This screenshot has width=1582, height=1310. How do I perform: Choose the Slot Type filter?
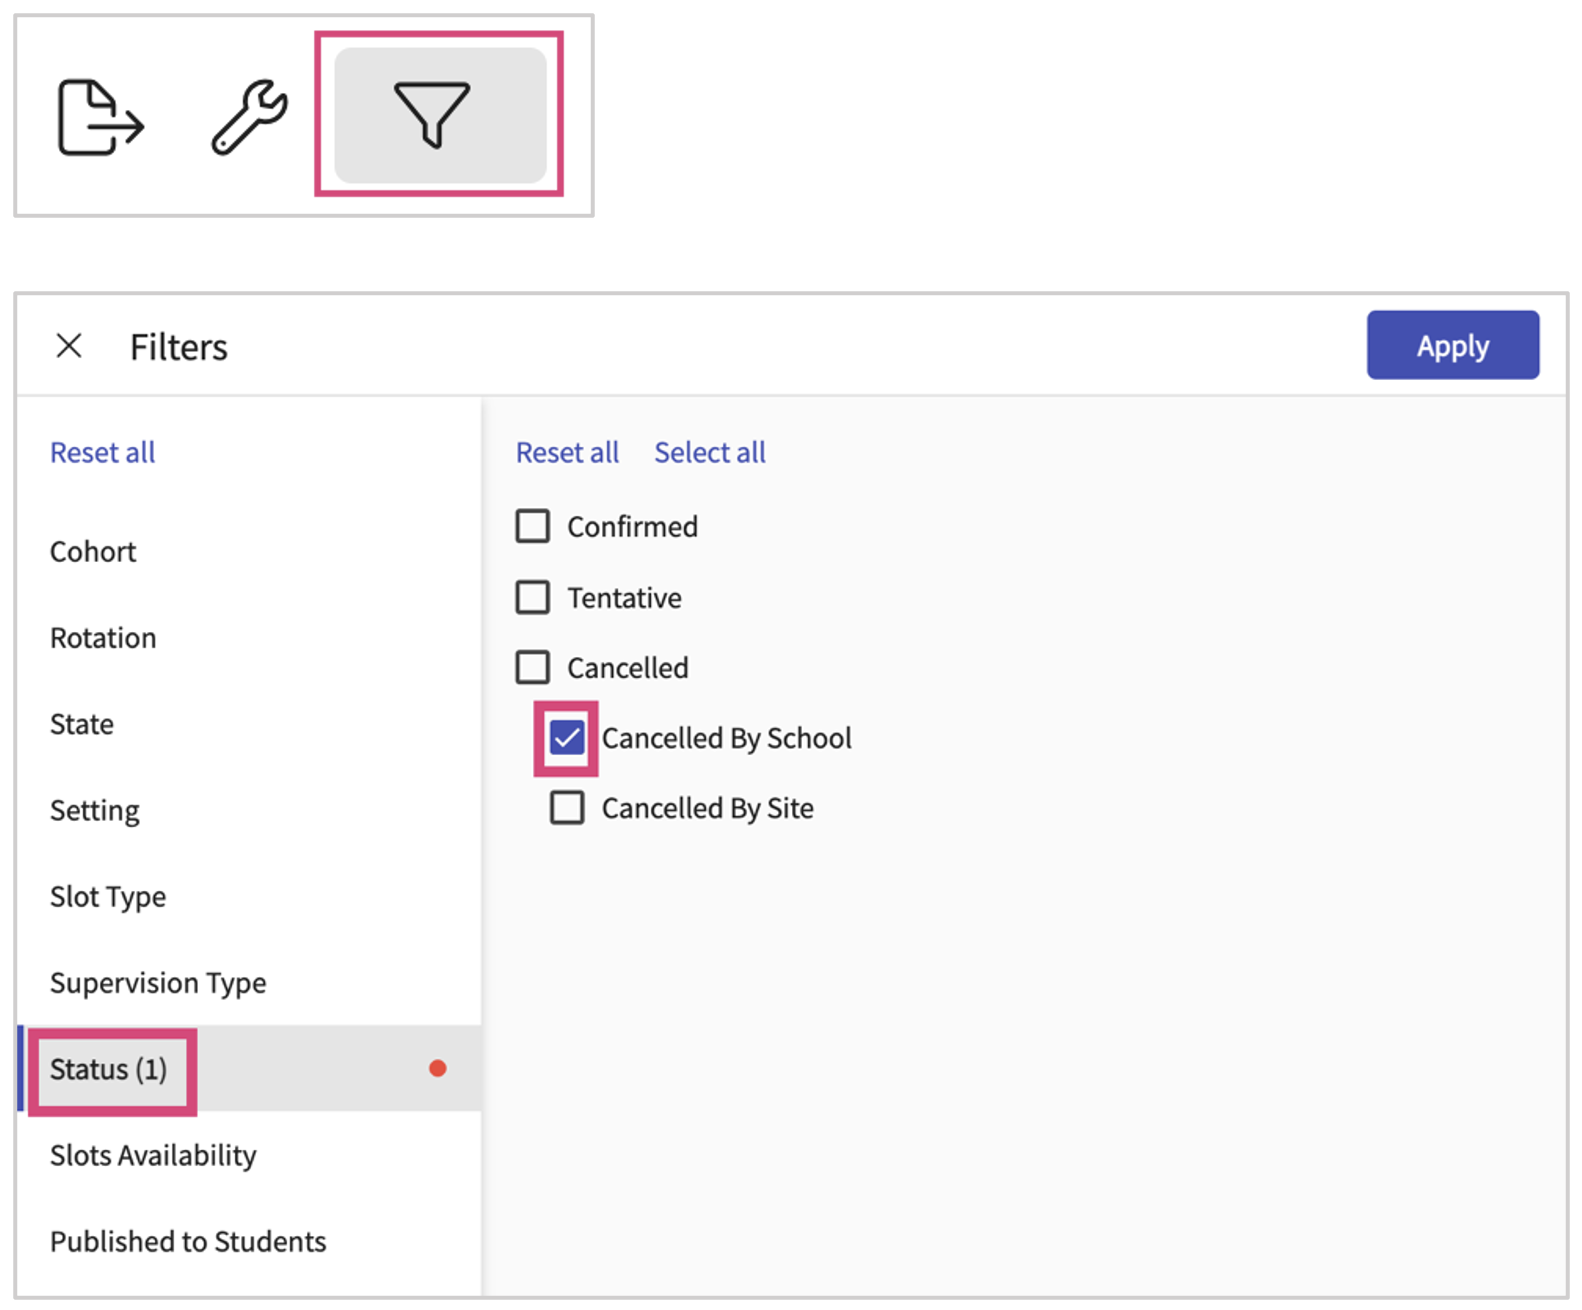click(108, 897)
